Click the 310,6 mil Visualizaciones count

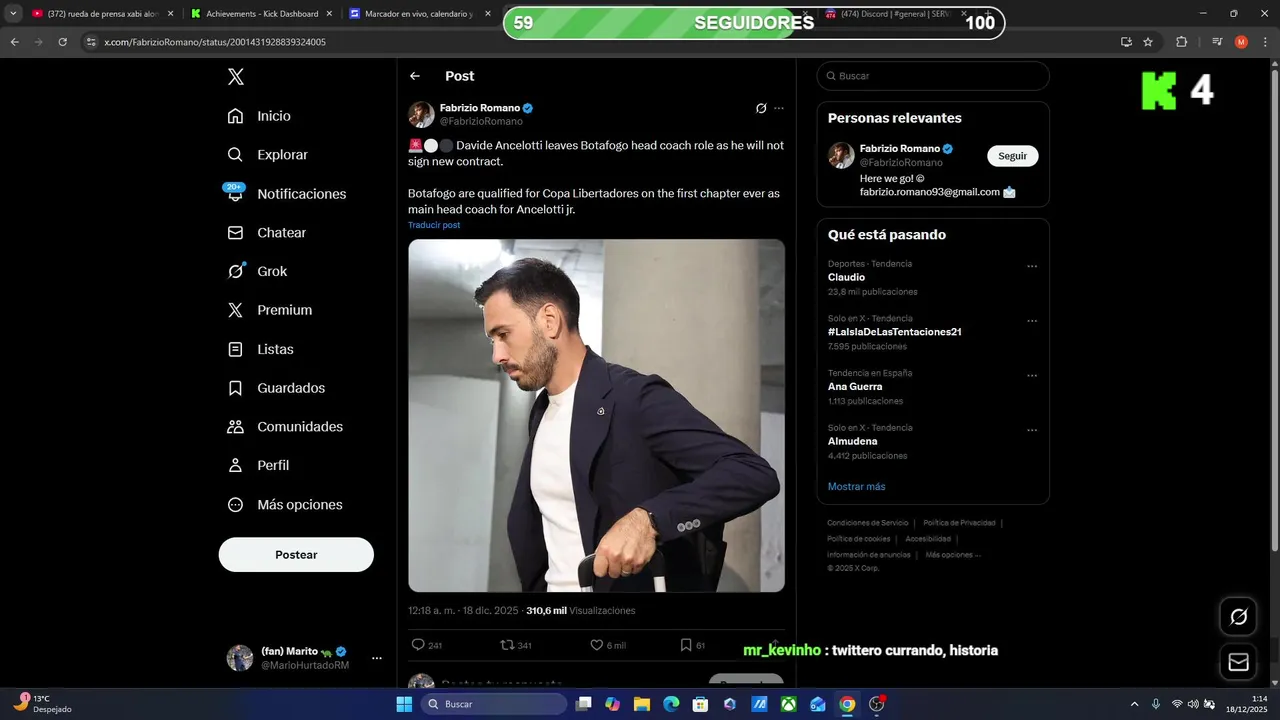pos(581,611)
